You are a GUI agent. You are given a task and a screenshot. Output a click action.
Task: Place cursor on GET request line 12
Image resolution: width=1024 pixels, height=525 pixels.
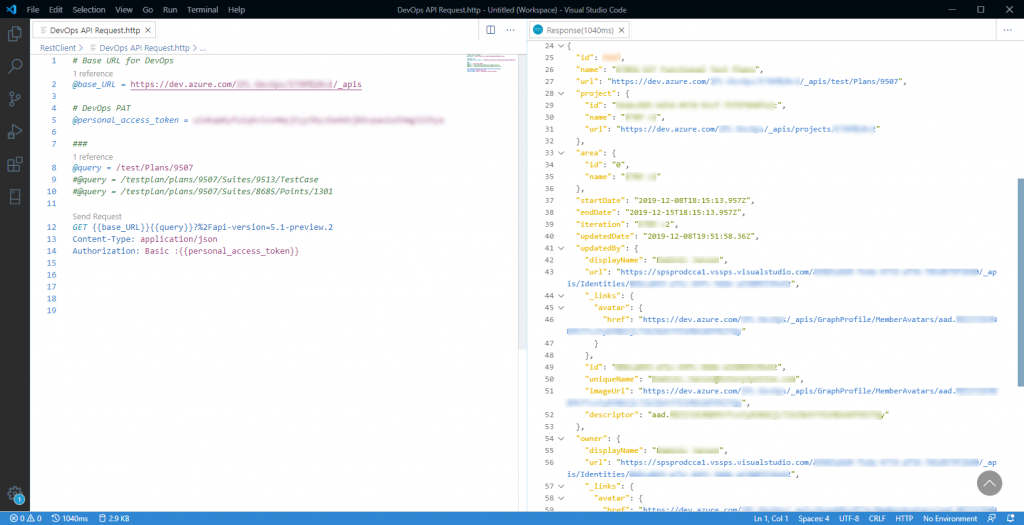click(202, 227)
